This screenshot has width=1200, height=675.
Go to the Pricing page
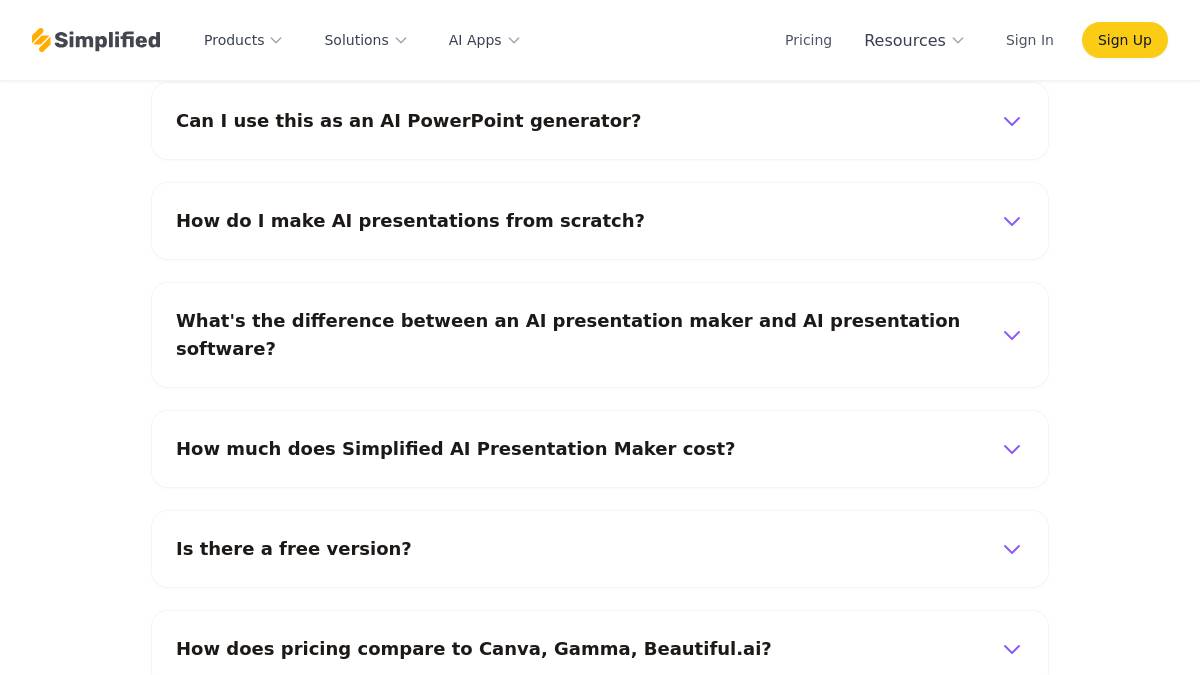[808, 40]
